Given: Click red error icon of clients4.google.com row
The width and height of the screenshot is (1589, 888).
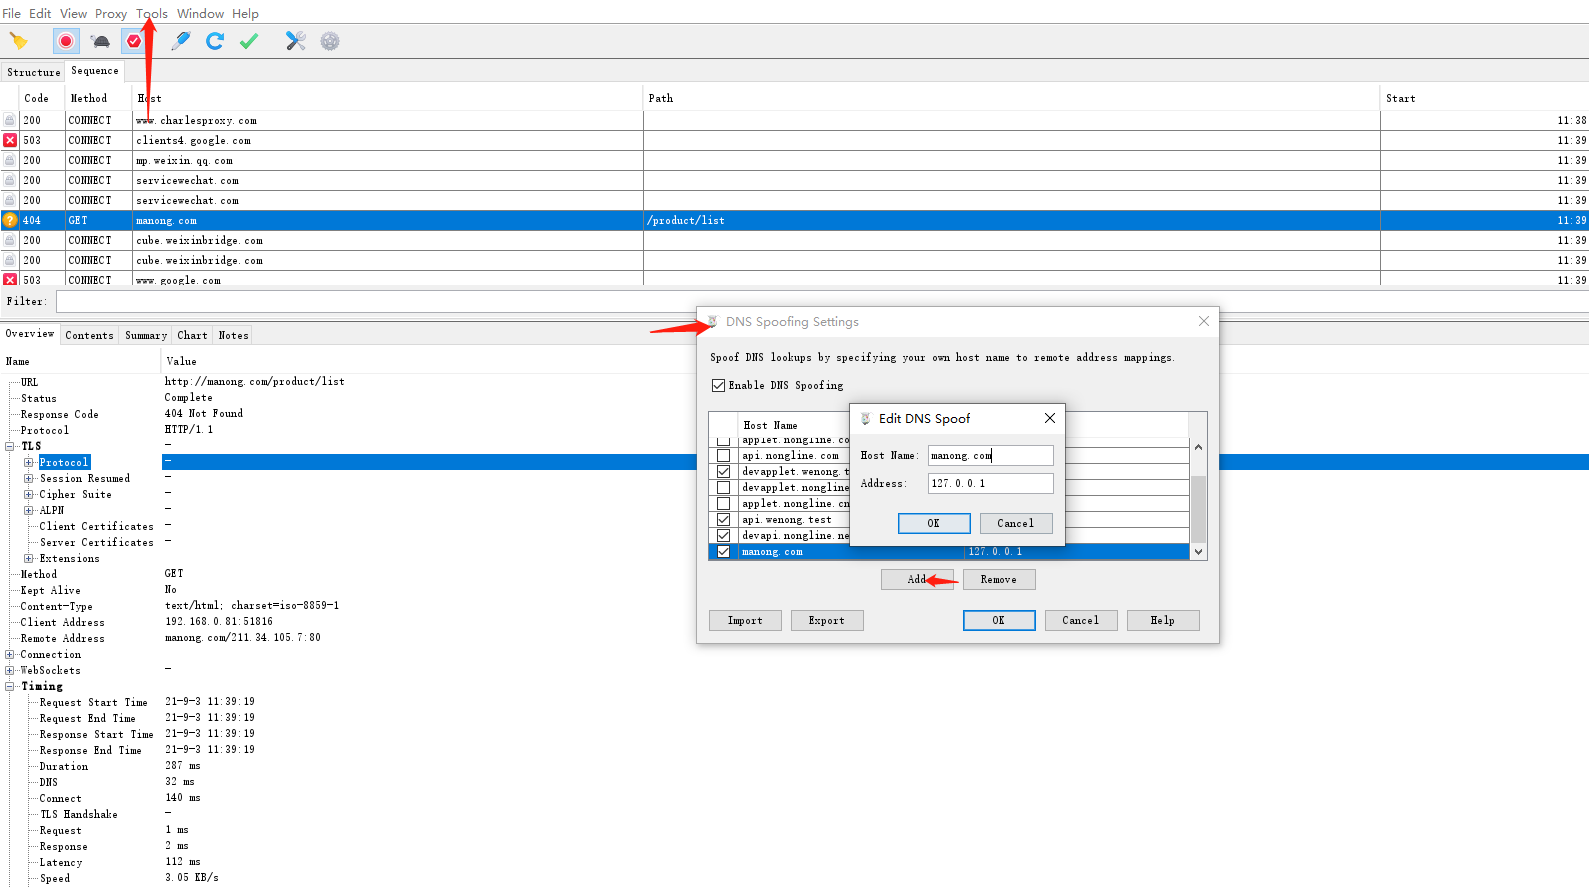Looking at the screenshot, I should [10, 140].
